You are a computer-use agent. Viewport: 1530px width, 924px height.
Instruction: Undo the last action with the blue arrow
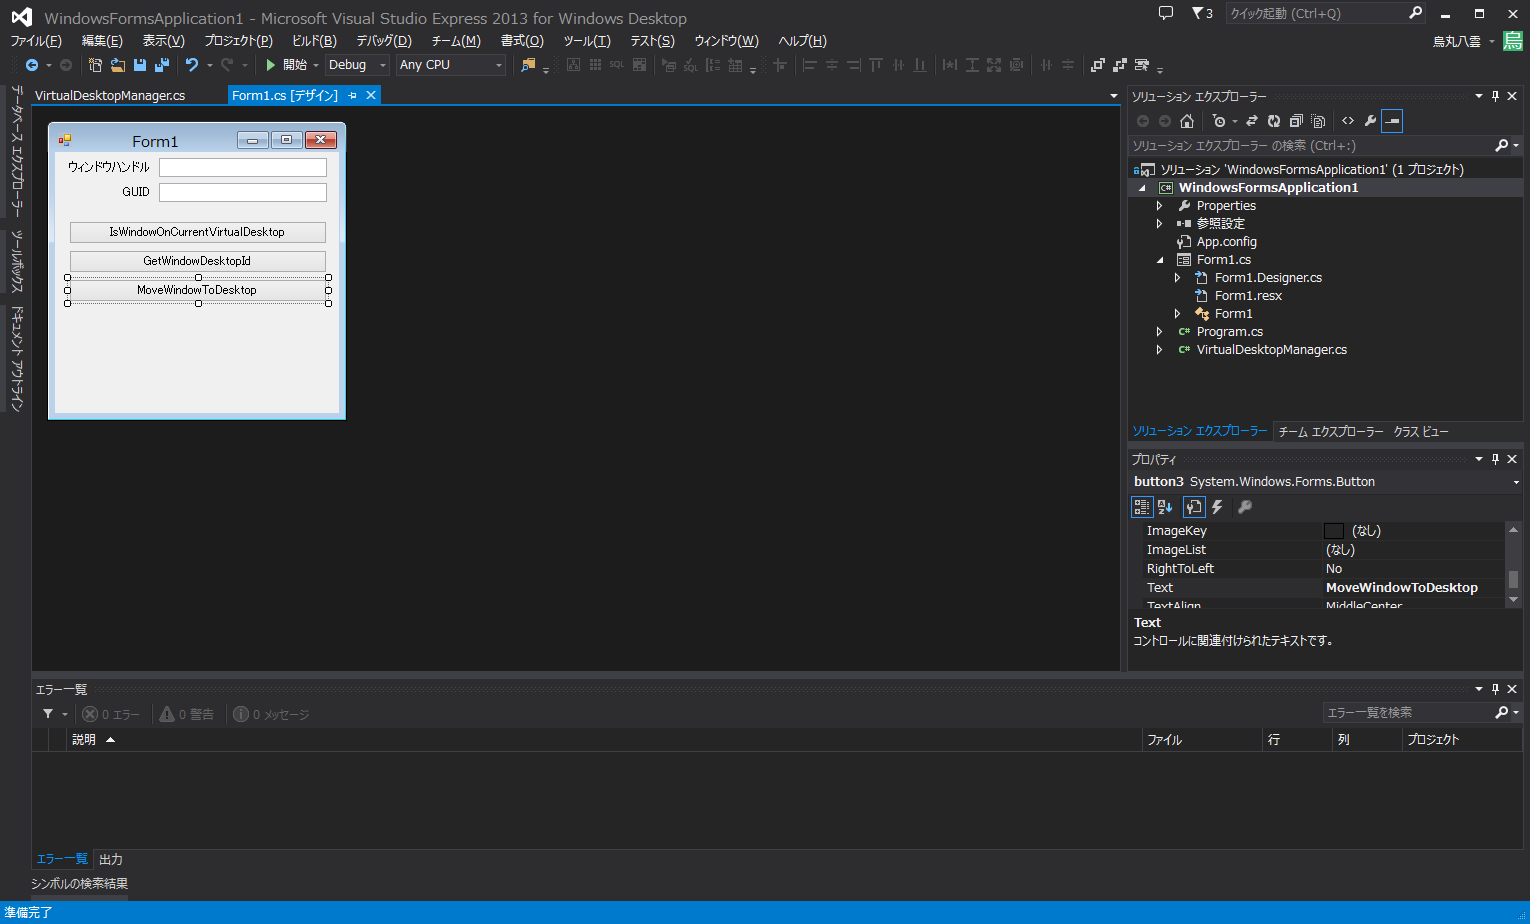pyautogui.click(x=192, y=65)
